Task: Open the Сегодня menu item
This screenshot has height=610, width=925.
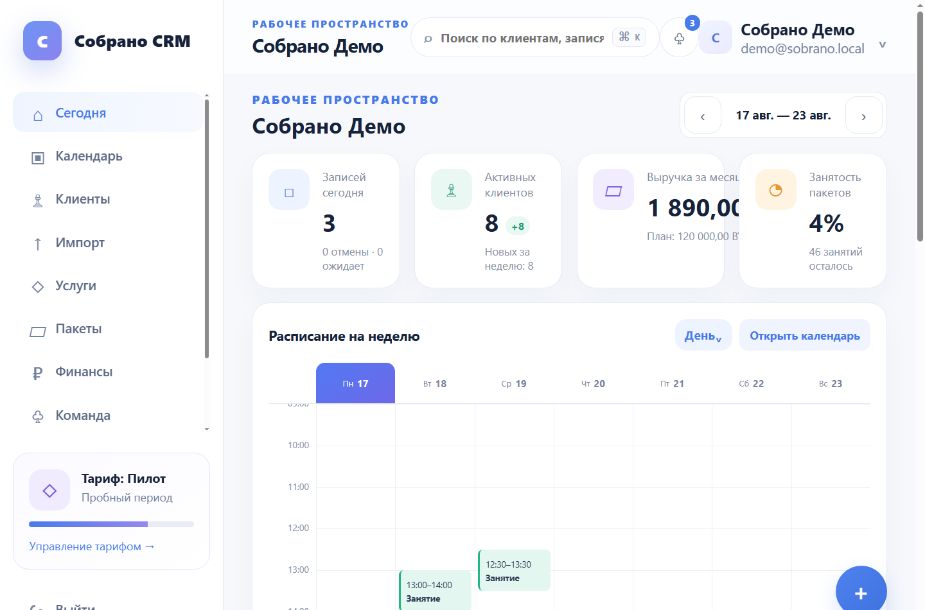Action: (x=108, y=113)
